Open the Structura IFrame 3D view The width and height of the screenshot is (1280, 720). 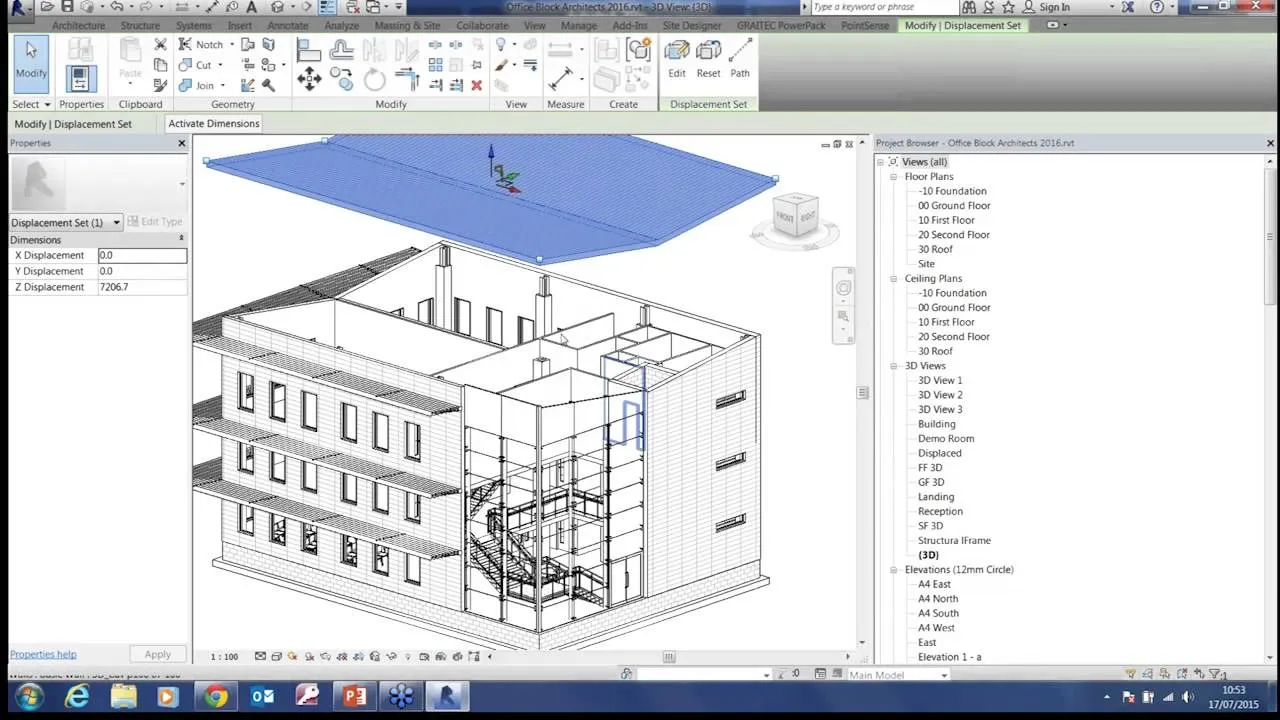(954, 541)
